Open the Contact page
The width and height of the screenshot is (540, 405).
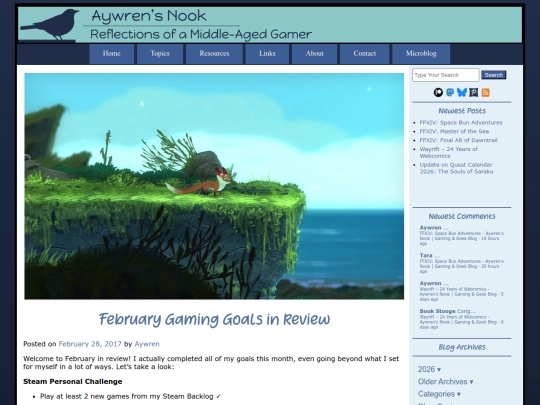pos(365,54)
